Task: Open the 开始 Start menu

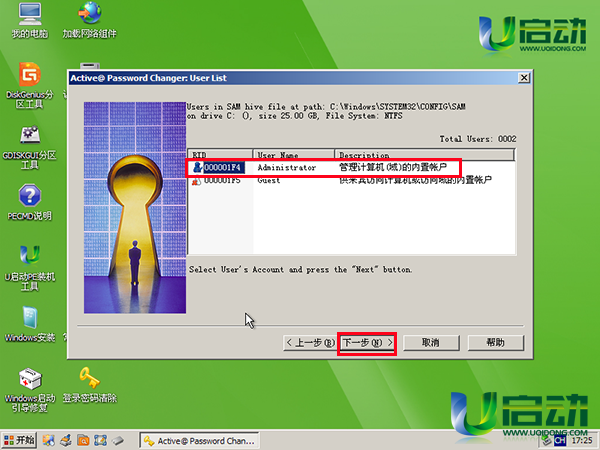Action: 19,440
